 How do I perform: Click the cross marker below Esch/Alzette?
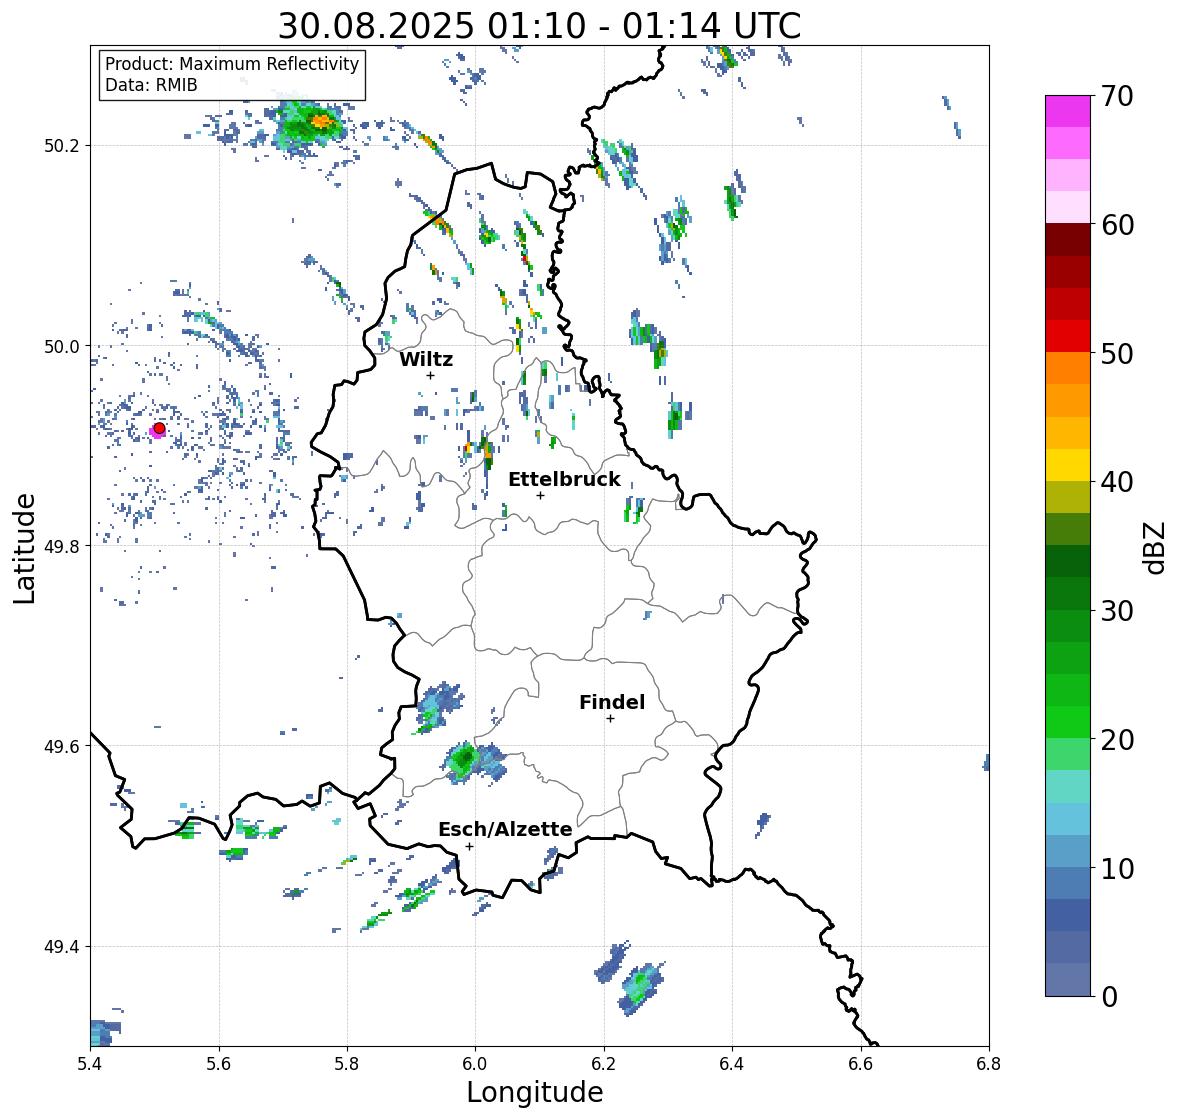pos(469,846)
